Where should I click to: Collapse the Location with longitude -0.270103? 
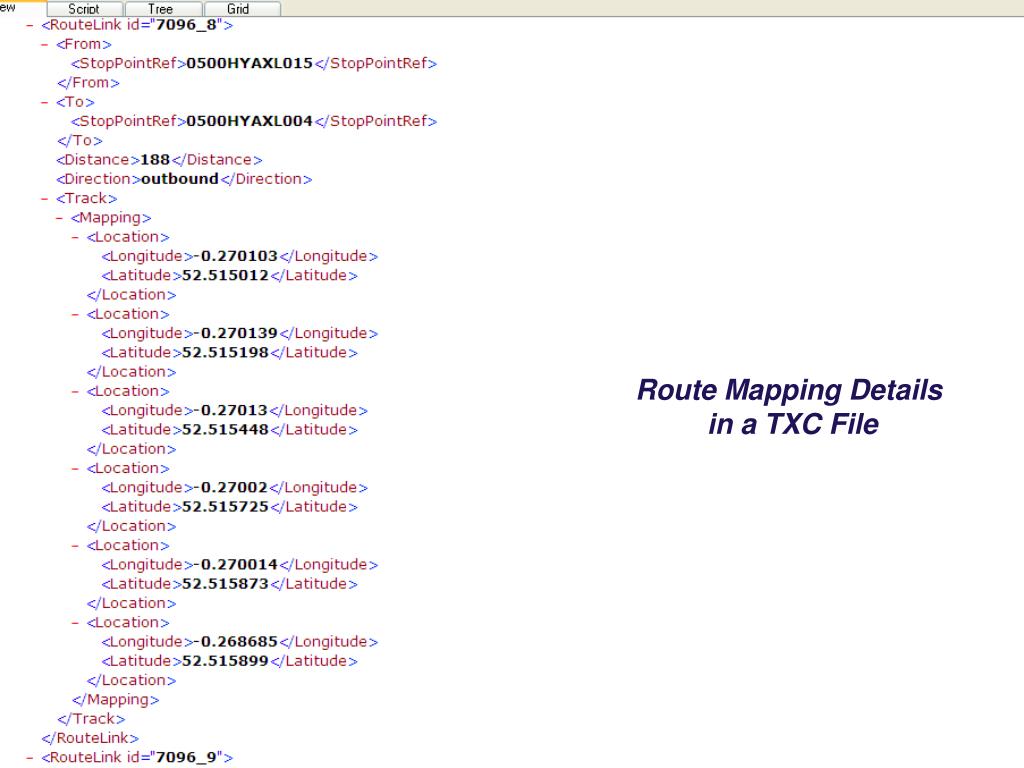point(75,237)
